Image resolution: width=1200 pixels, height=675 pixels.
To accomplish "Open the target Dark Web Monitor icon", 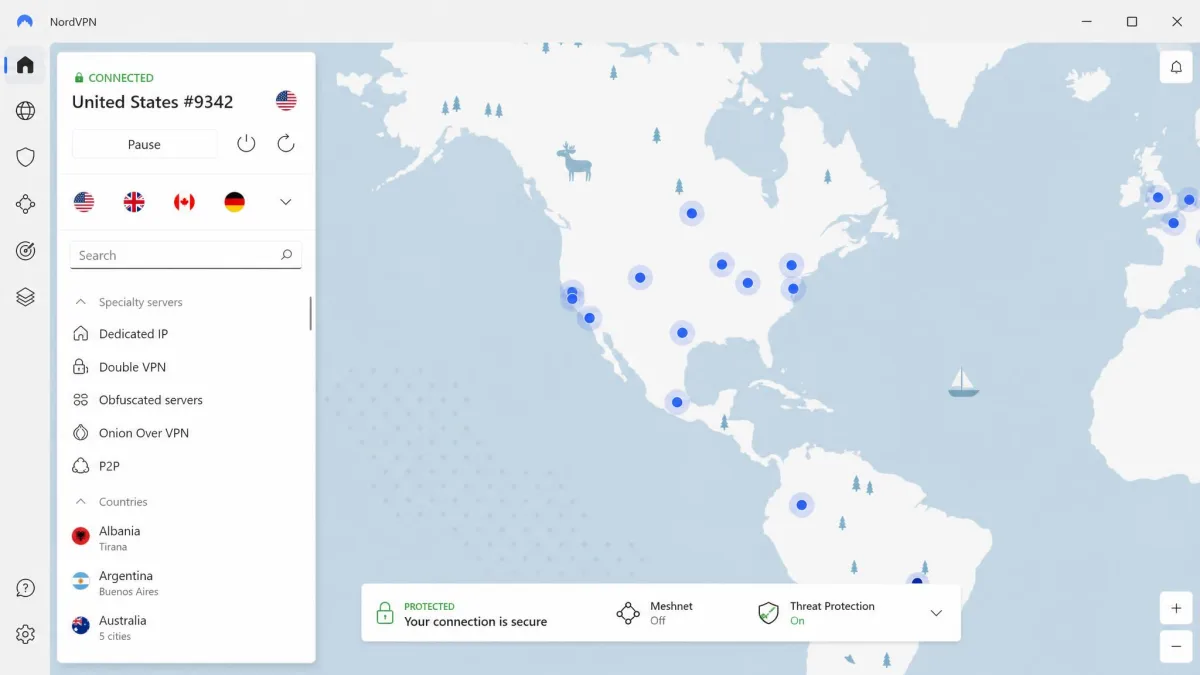I will tap(25, 251).
